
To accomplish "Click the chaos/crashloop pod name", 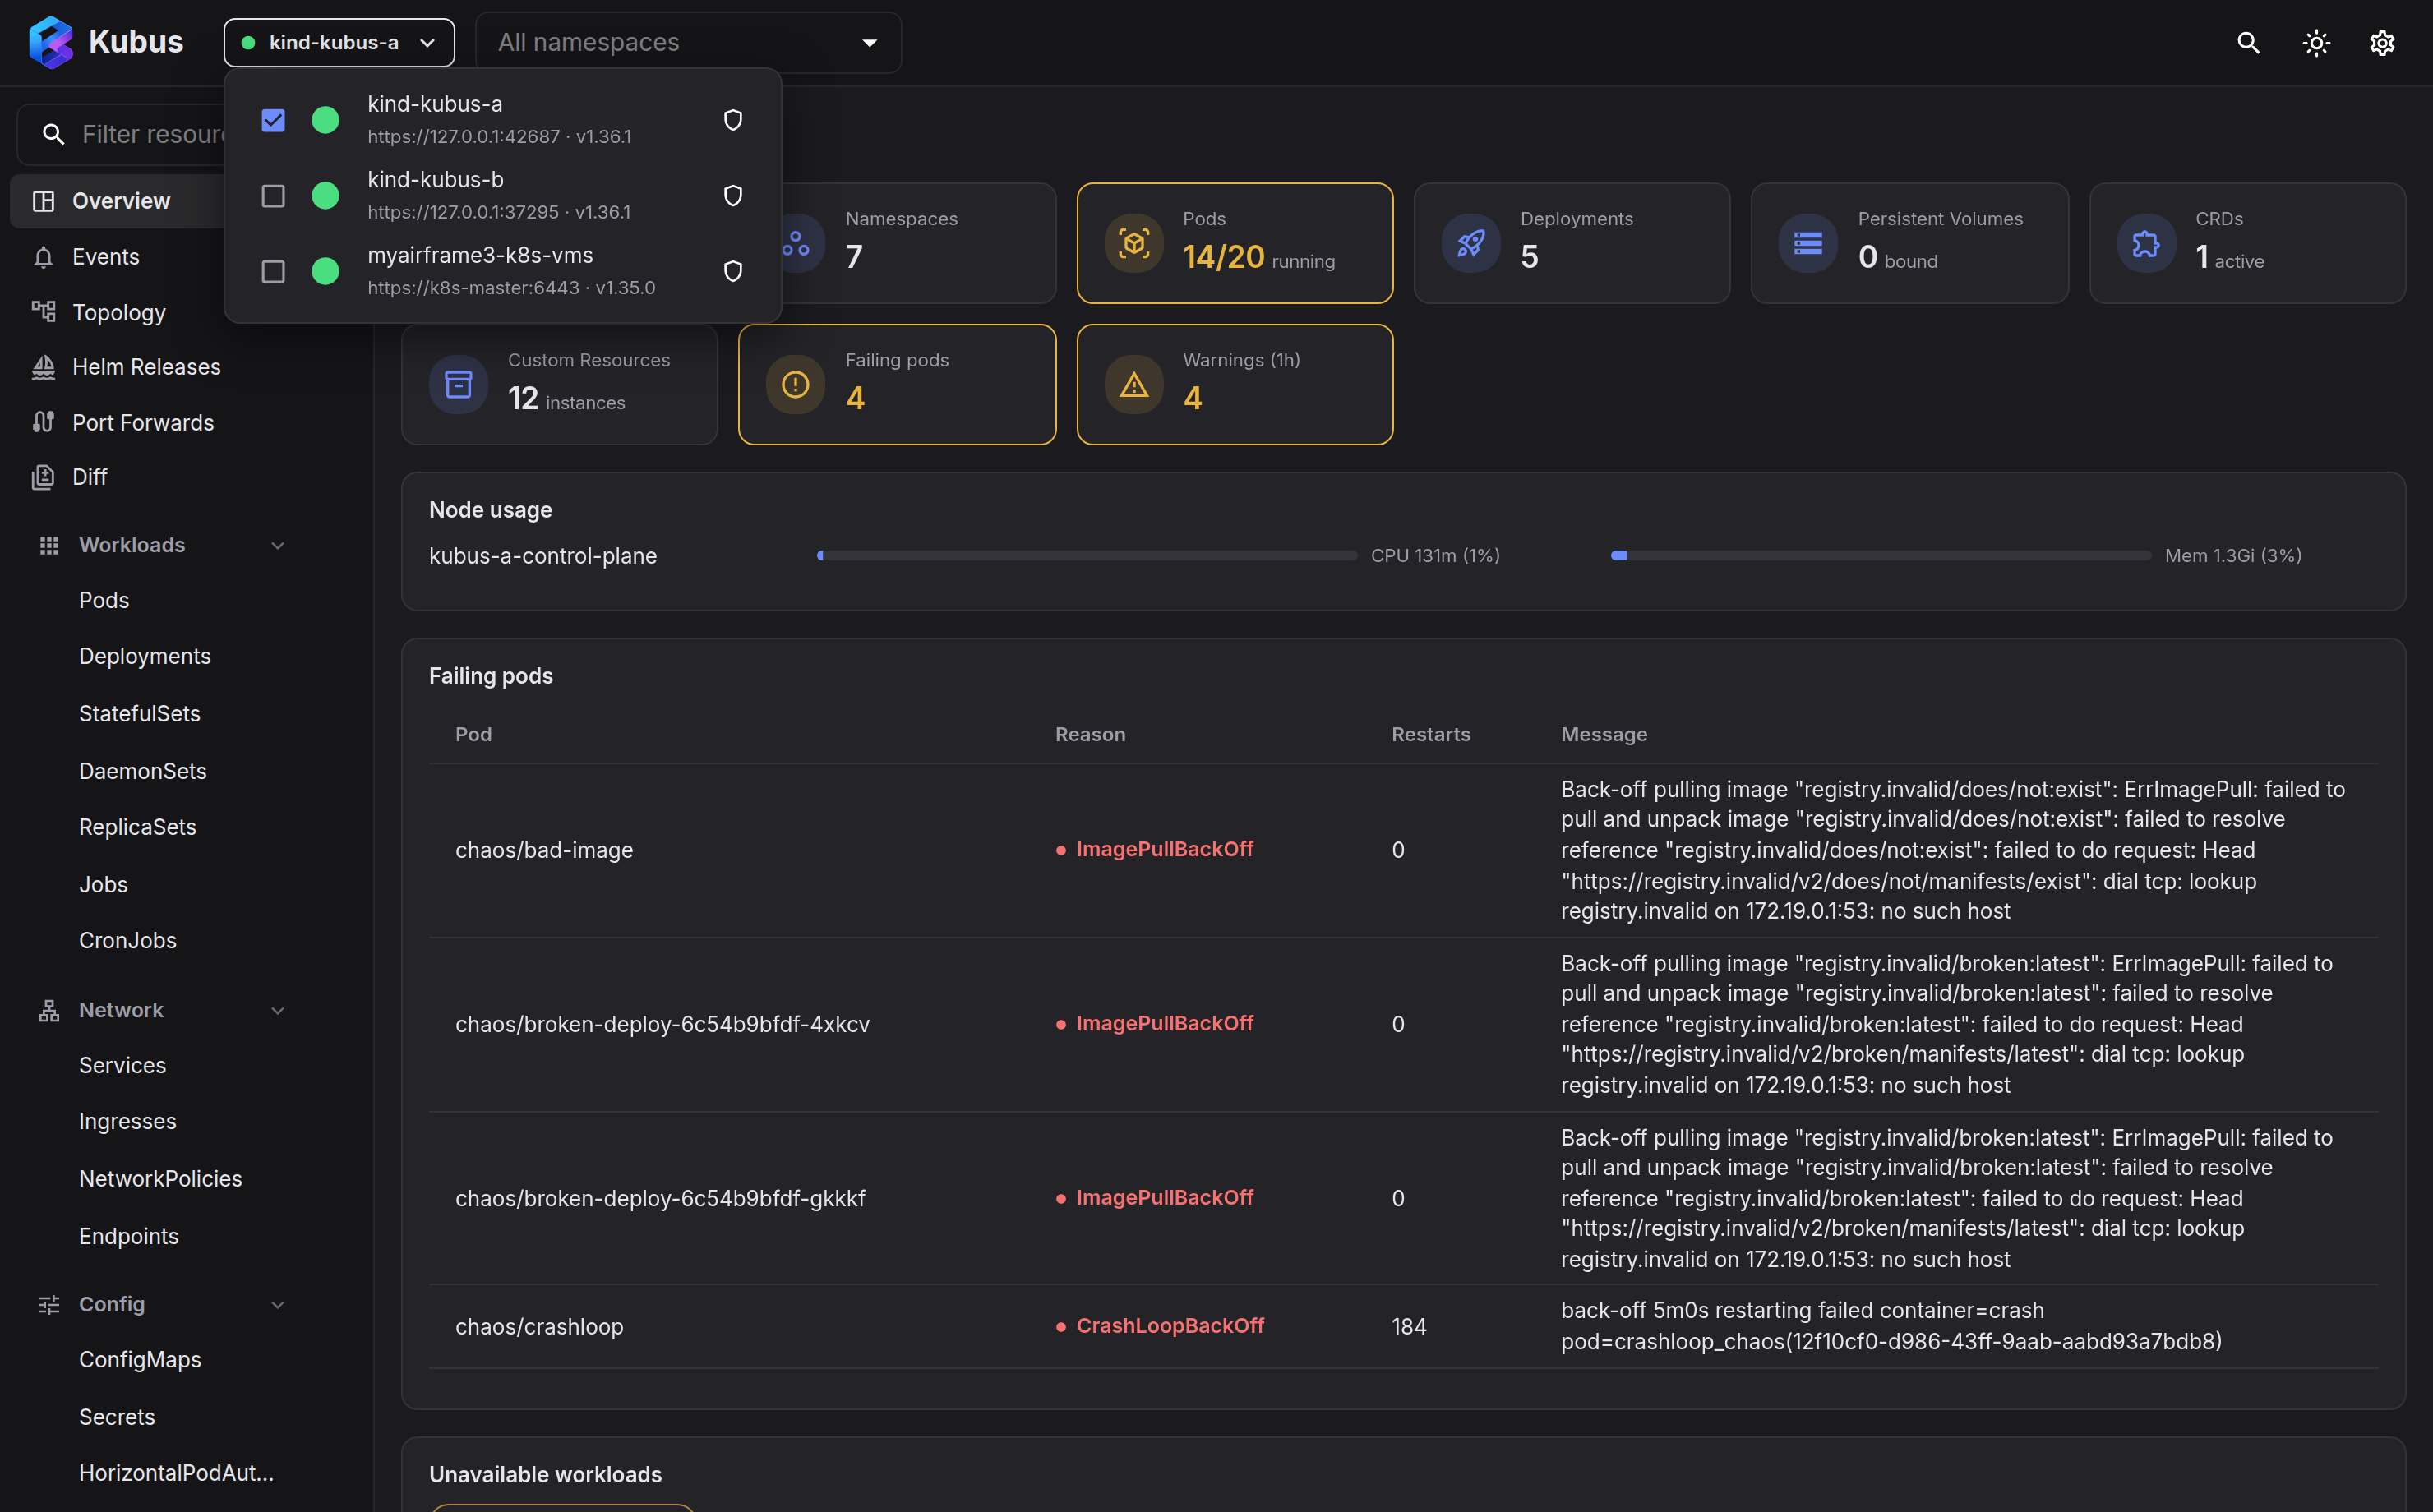I will pyautogui.click(x=539, y=1326).
